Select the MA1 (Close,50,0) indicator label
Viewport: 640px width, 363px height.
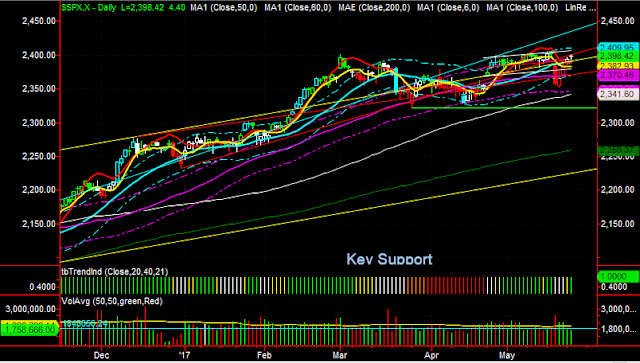pyautogui.click(x=224, y=7)
